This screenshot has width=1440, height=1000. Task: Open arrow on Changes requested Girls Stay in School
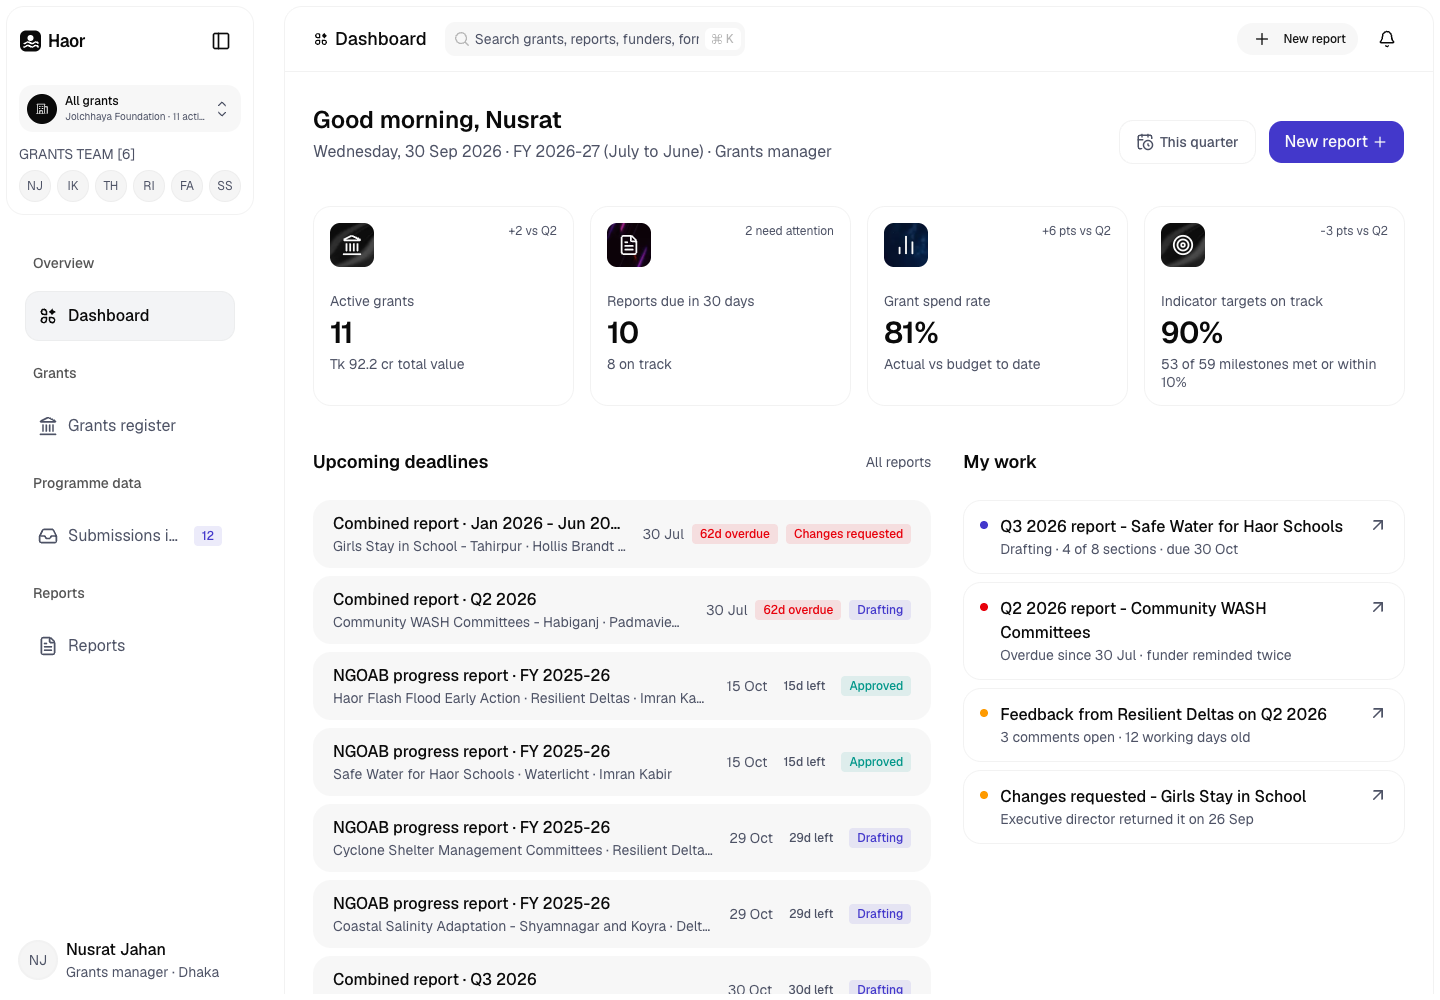click(1378, 795)
